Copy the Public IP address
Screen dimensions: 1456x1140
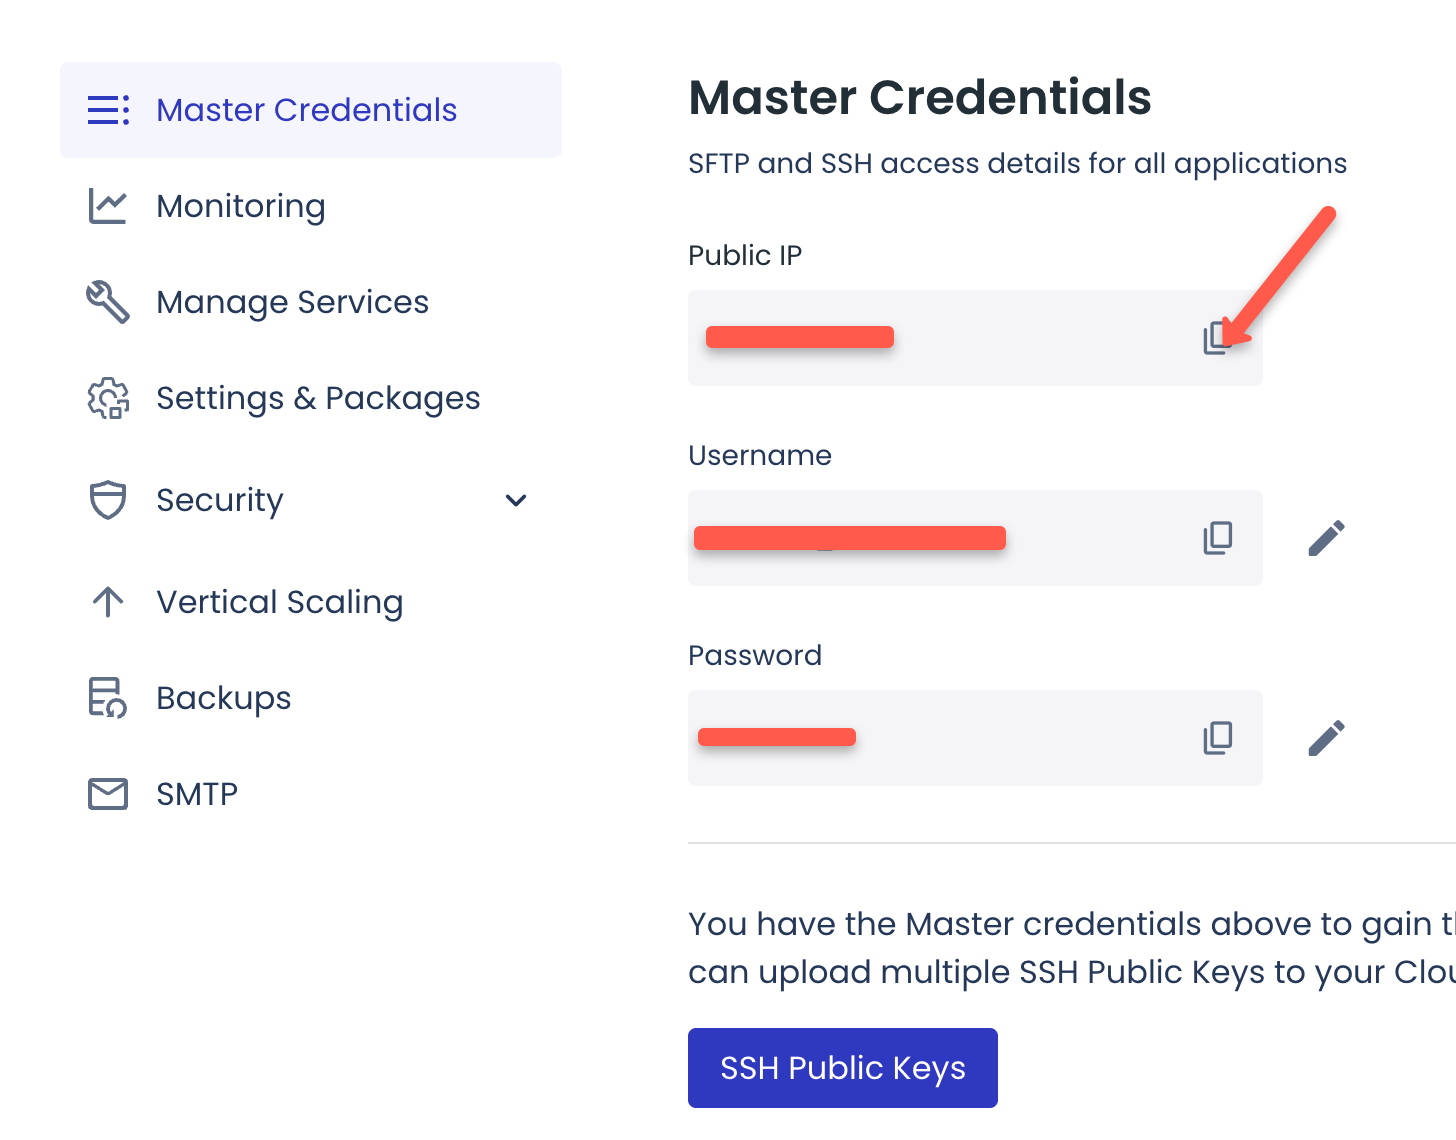click(x=1217, y=338)
